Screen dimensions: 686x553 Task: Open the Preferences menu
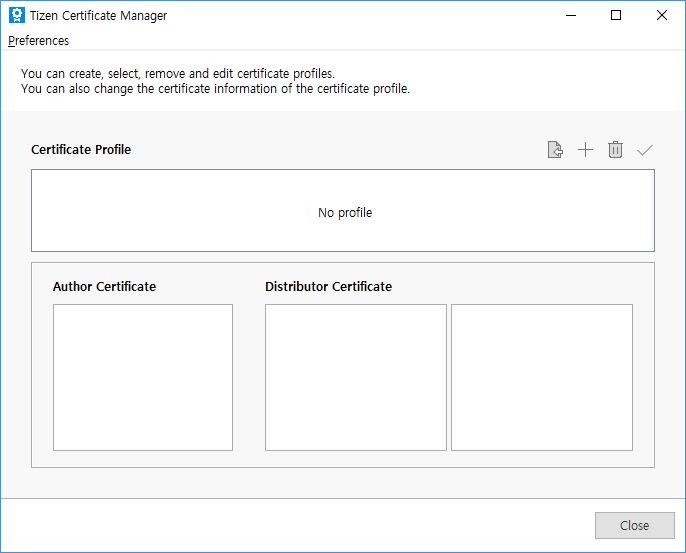click(x=39, y=41)
